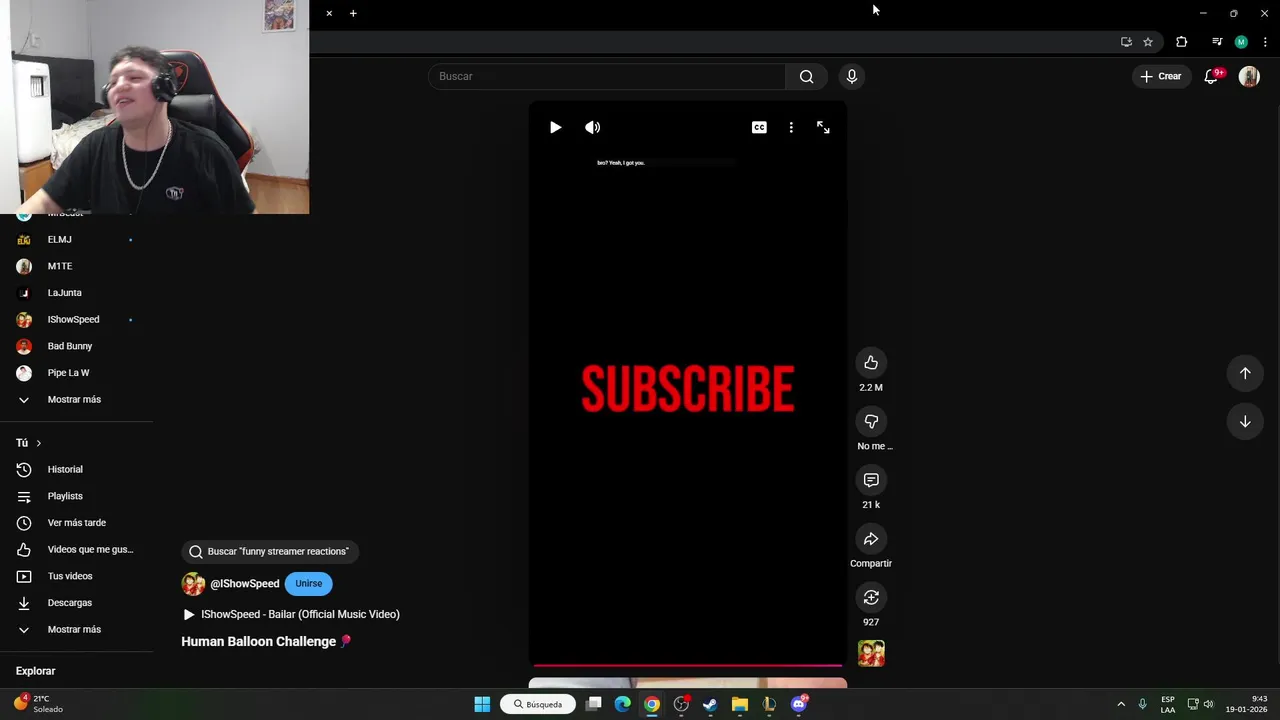Open Task View on the taskbar
This screenshot has width=1280, height=720.
click(593, 704)
